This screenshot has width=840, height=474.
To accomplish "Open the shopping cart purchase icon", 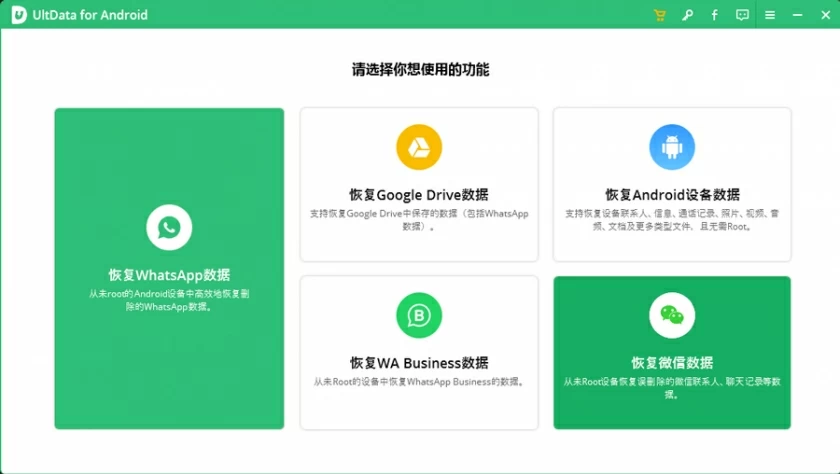I will point(659,15).
